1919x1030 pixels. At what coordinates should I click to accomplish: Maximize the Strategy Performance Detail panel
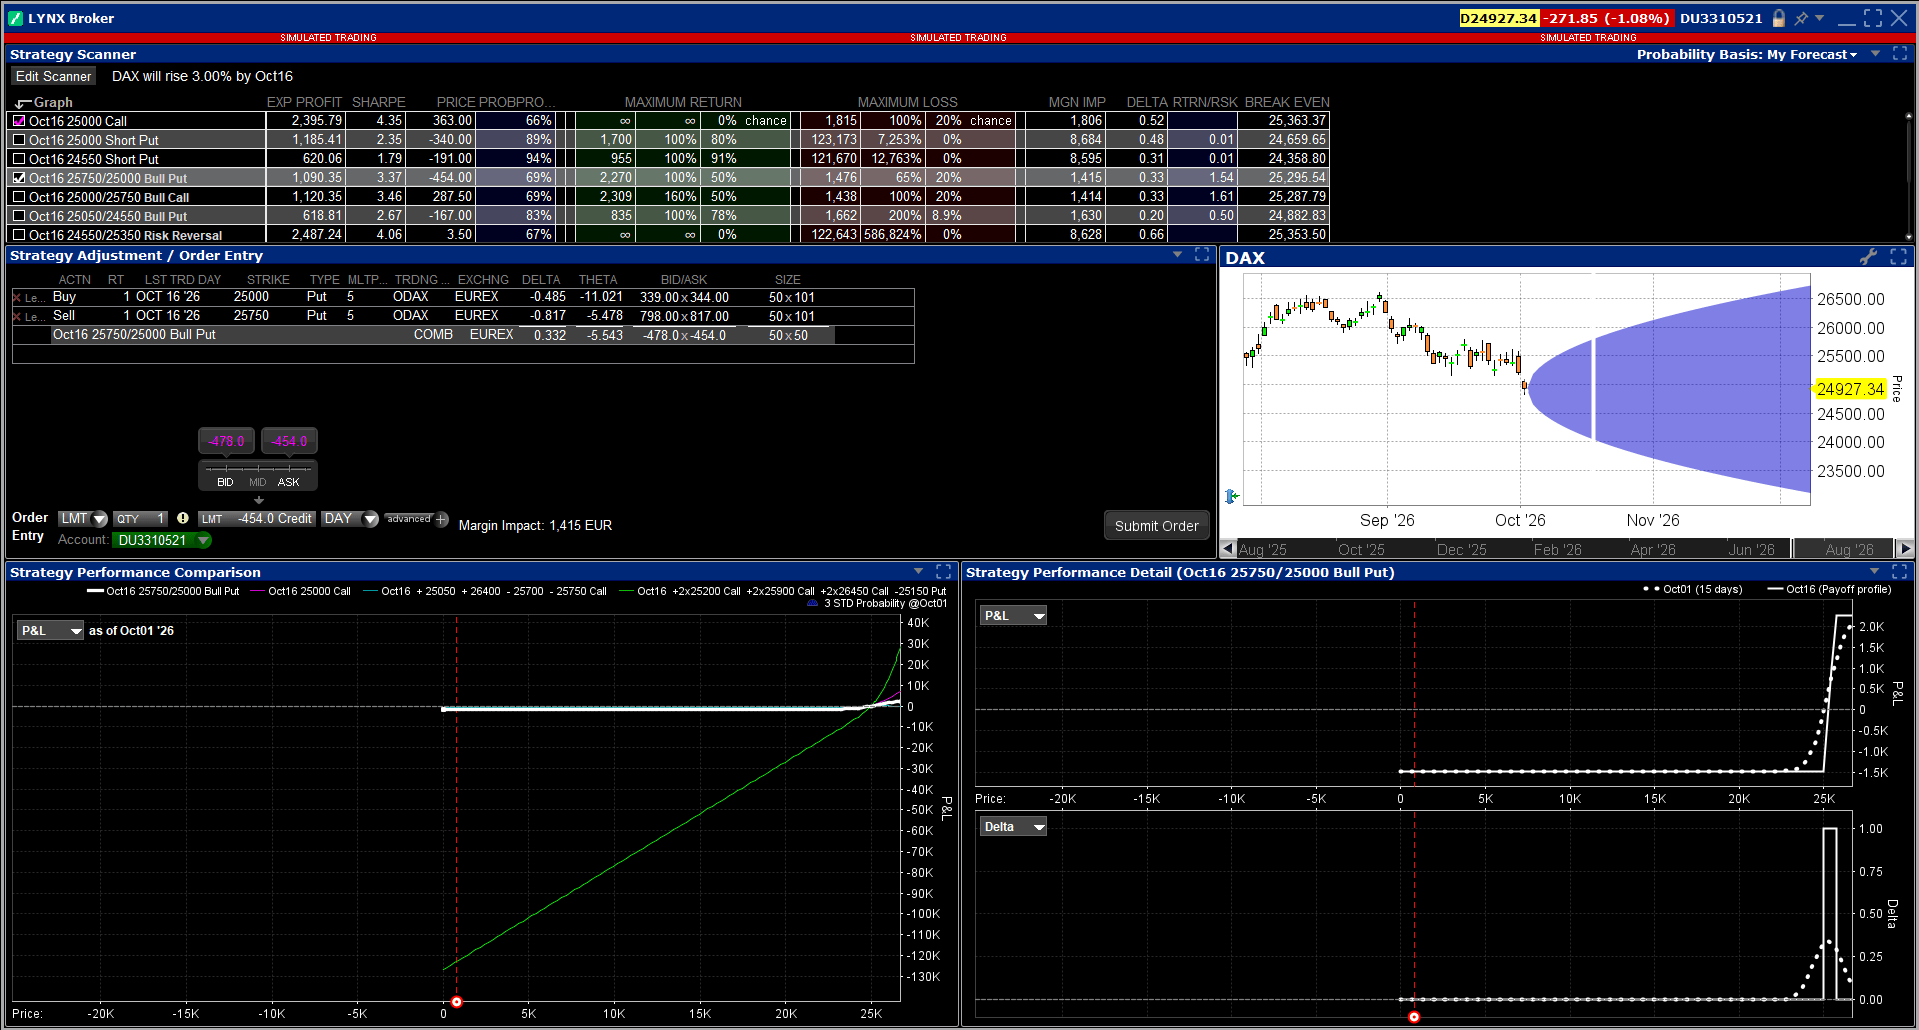(x=1900, y=572)
